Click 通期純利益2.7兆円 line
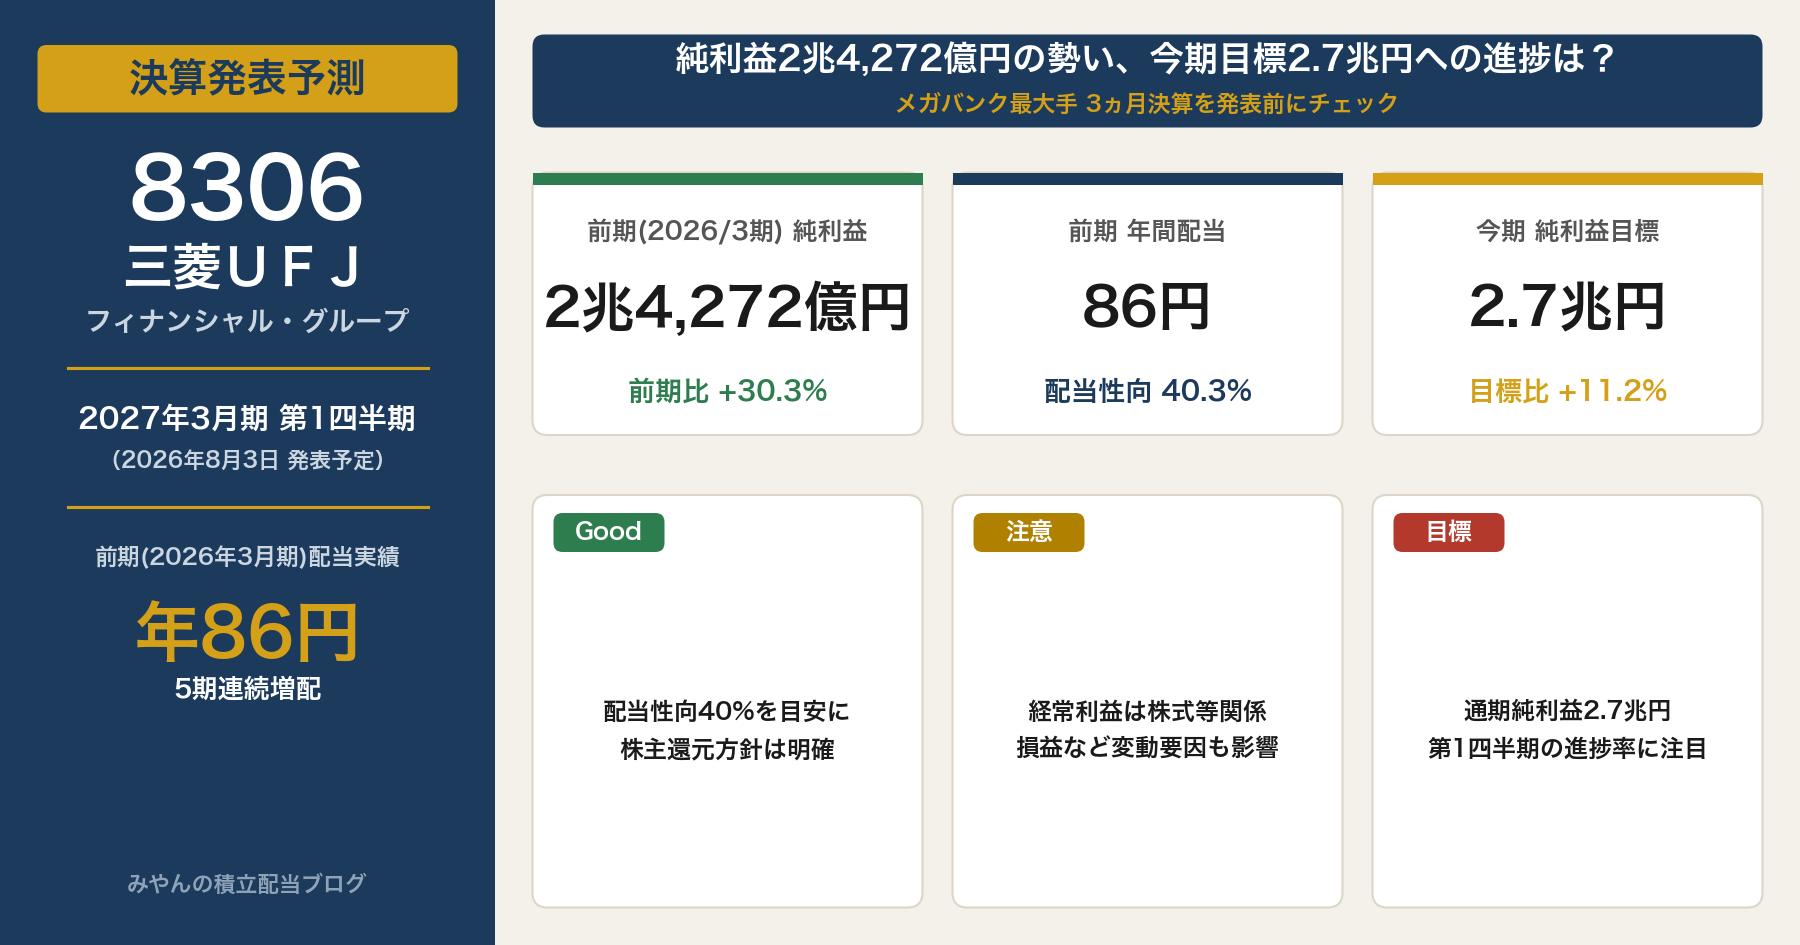The image size is (1800, 945). [x=1567, y=711]
